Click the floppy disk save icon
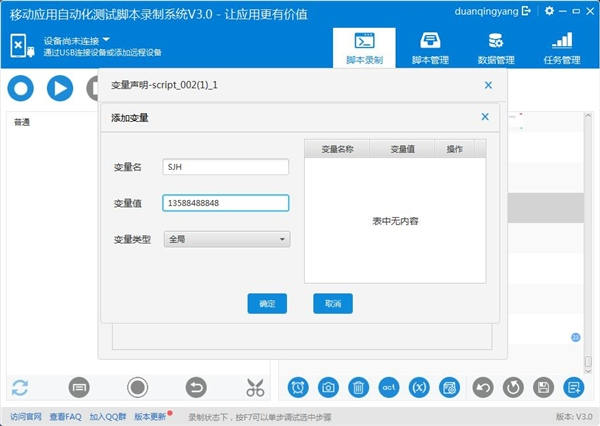The width and height of the screenshot is (600, 426). coord(542,387)
